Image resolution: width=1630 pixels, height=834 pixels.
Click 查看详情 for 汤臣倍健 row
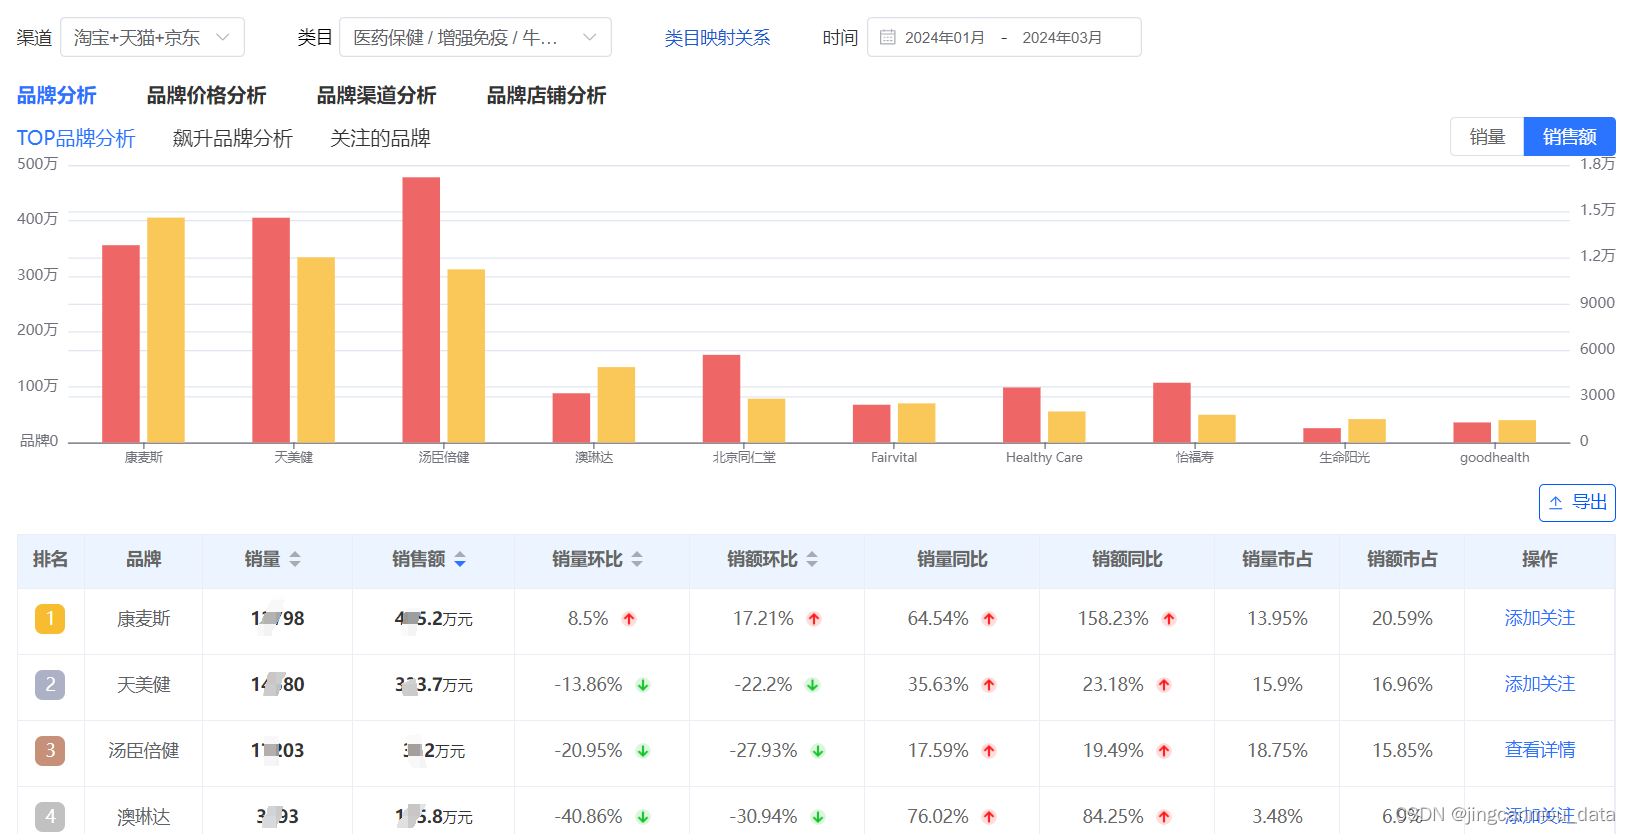coord(1539,750)
